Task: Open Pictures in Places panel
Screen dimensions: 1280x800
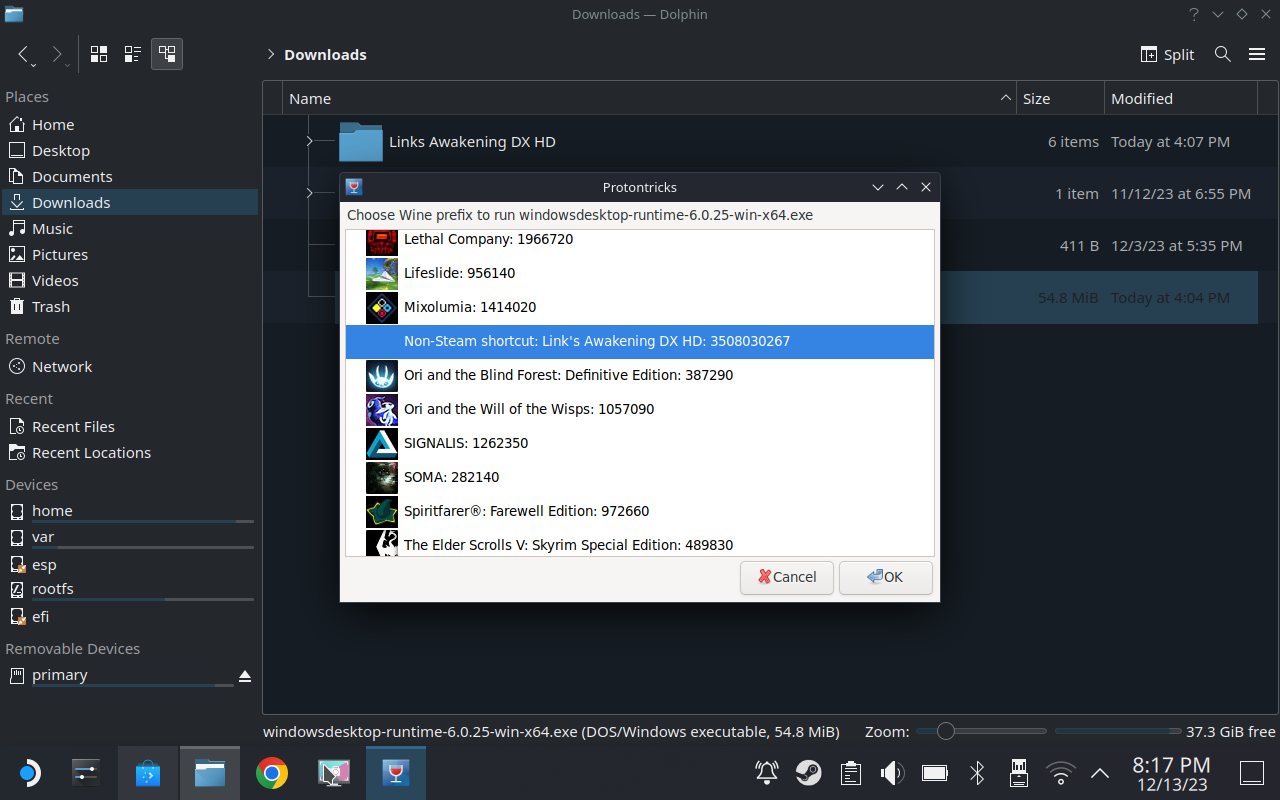Action: pyautogui.click(x=129, y=255)
